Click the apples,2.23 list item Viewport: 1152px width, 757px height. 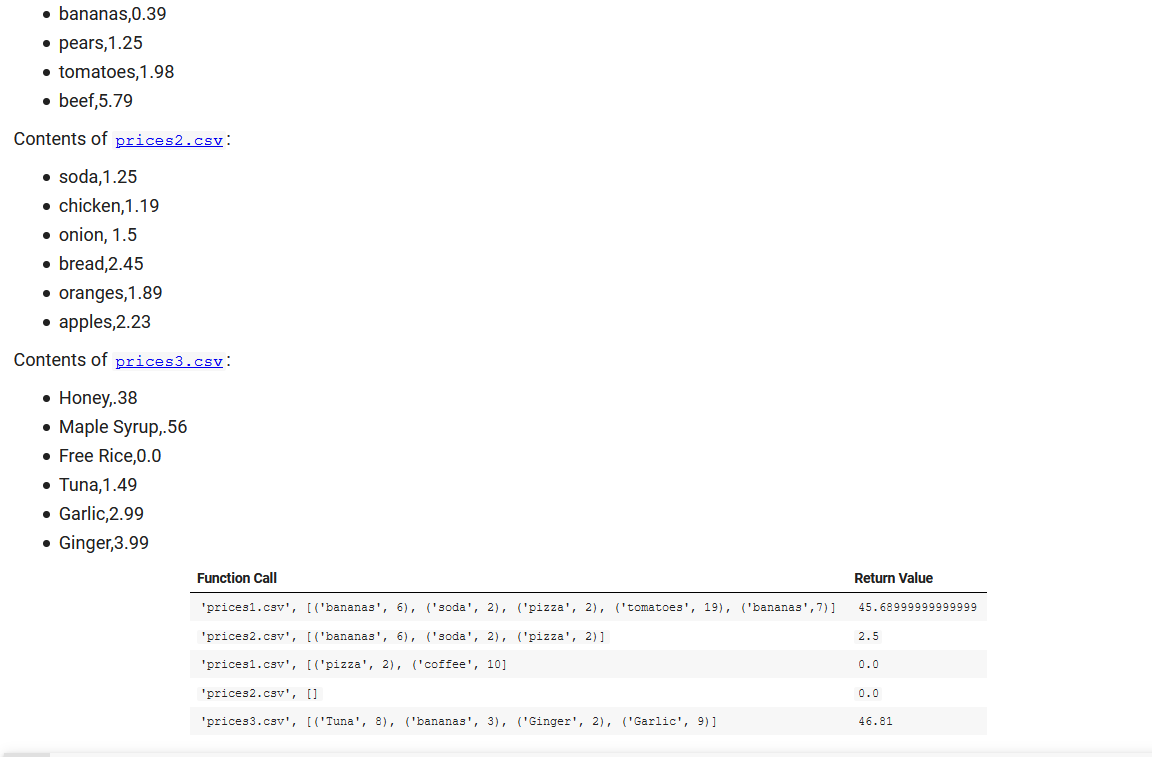(x=104, y=322)
